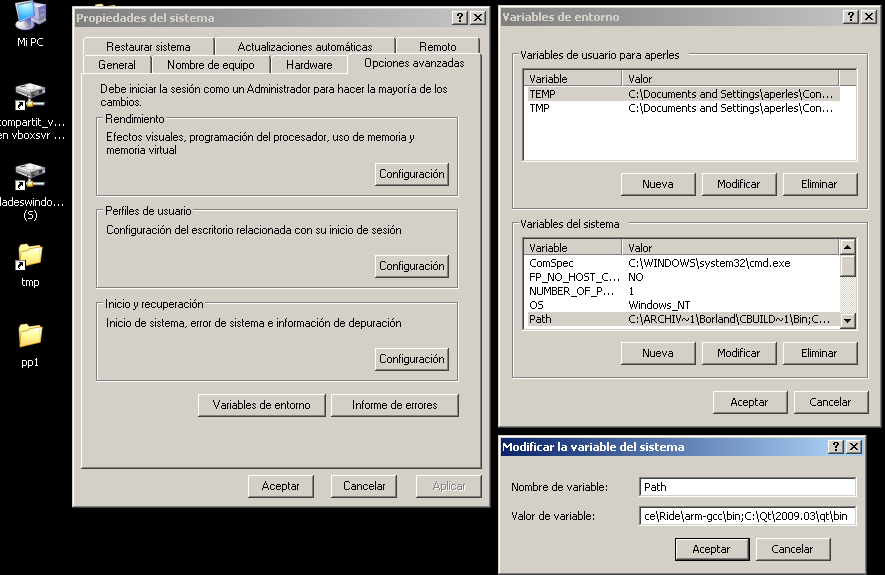The height and width of the screenshot is (575, 885).
Task: Click Modificar under Variables del sistema
Action: pyautogui.click(x=739, y=353)
